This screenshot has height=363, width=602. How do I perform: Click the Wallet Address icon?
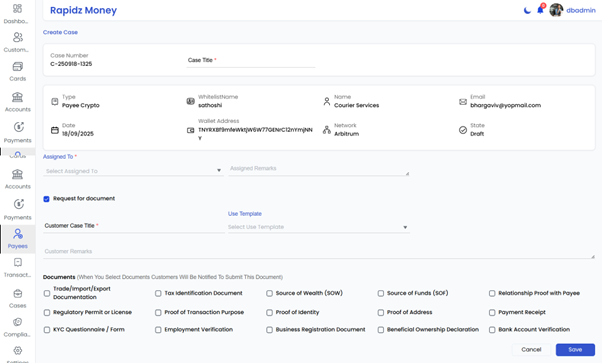pos(190,131)
